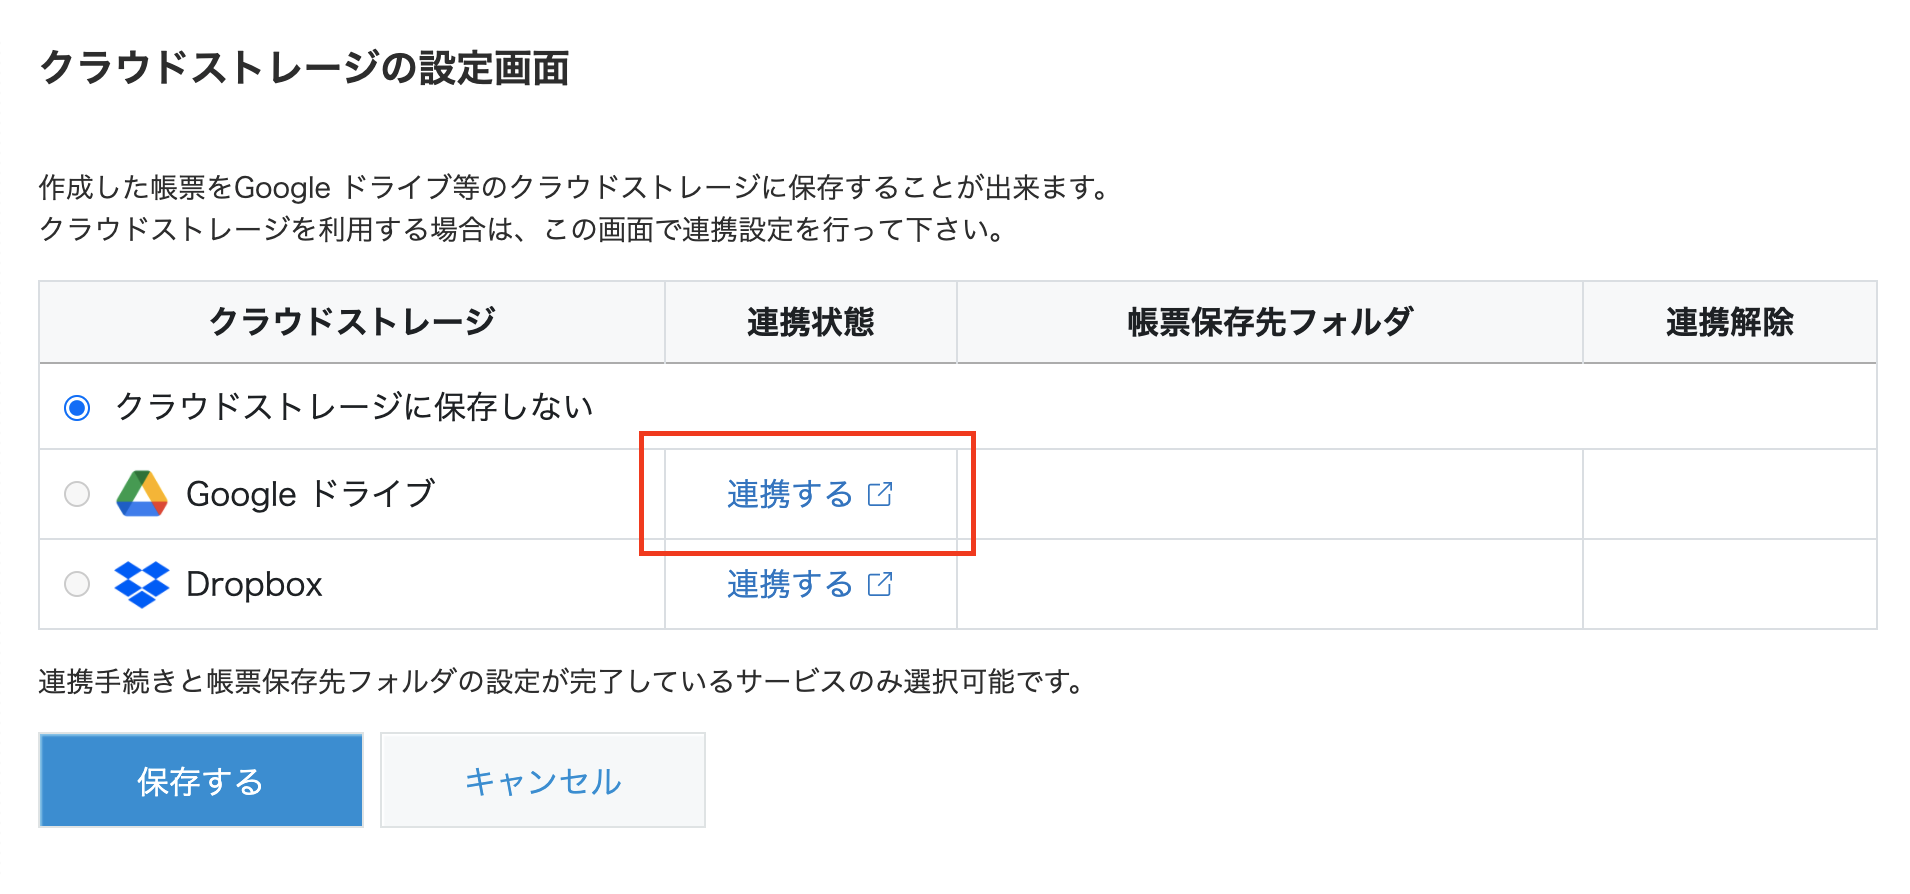Click the 連携解除 column header
This screenshot has width=1910, height=894.
point(1729,322)
